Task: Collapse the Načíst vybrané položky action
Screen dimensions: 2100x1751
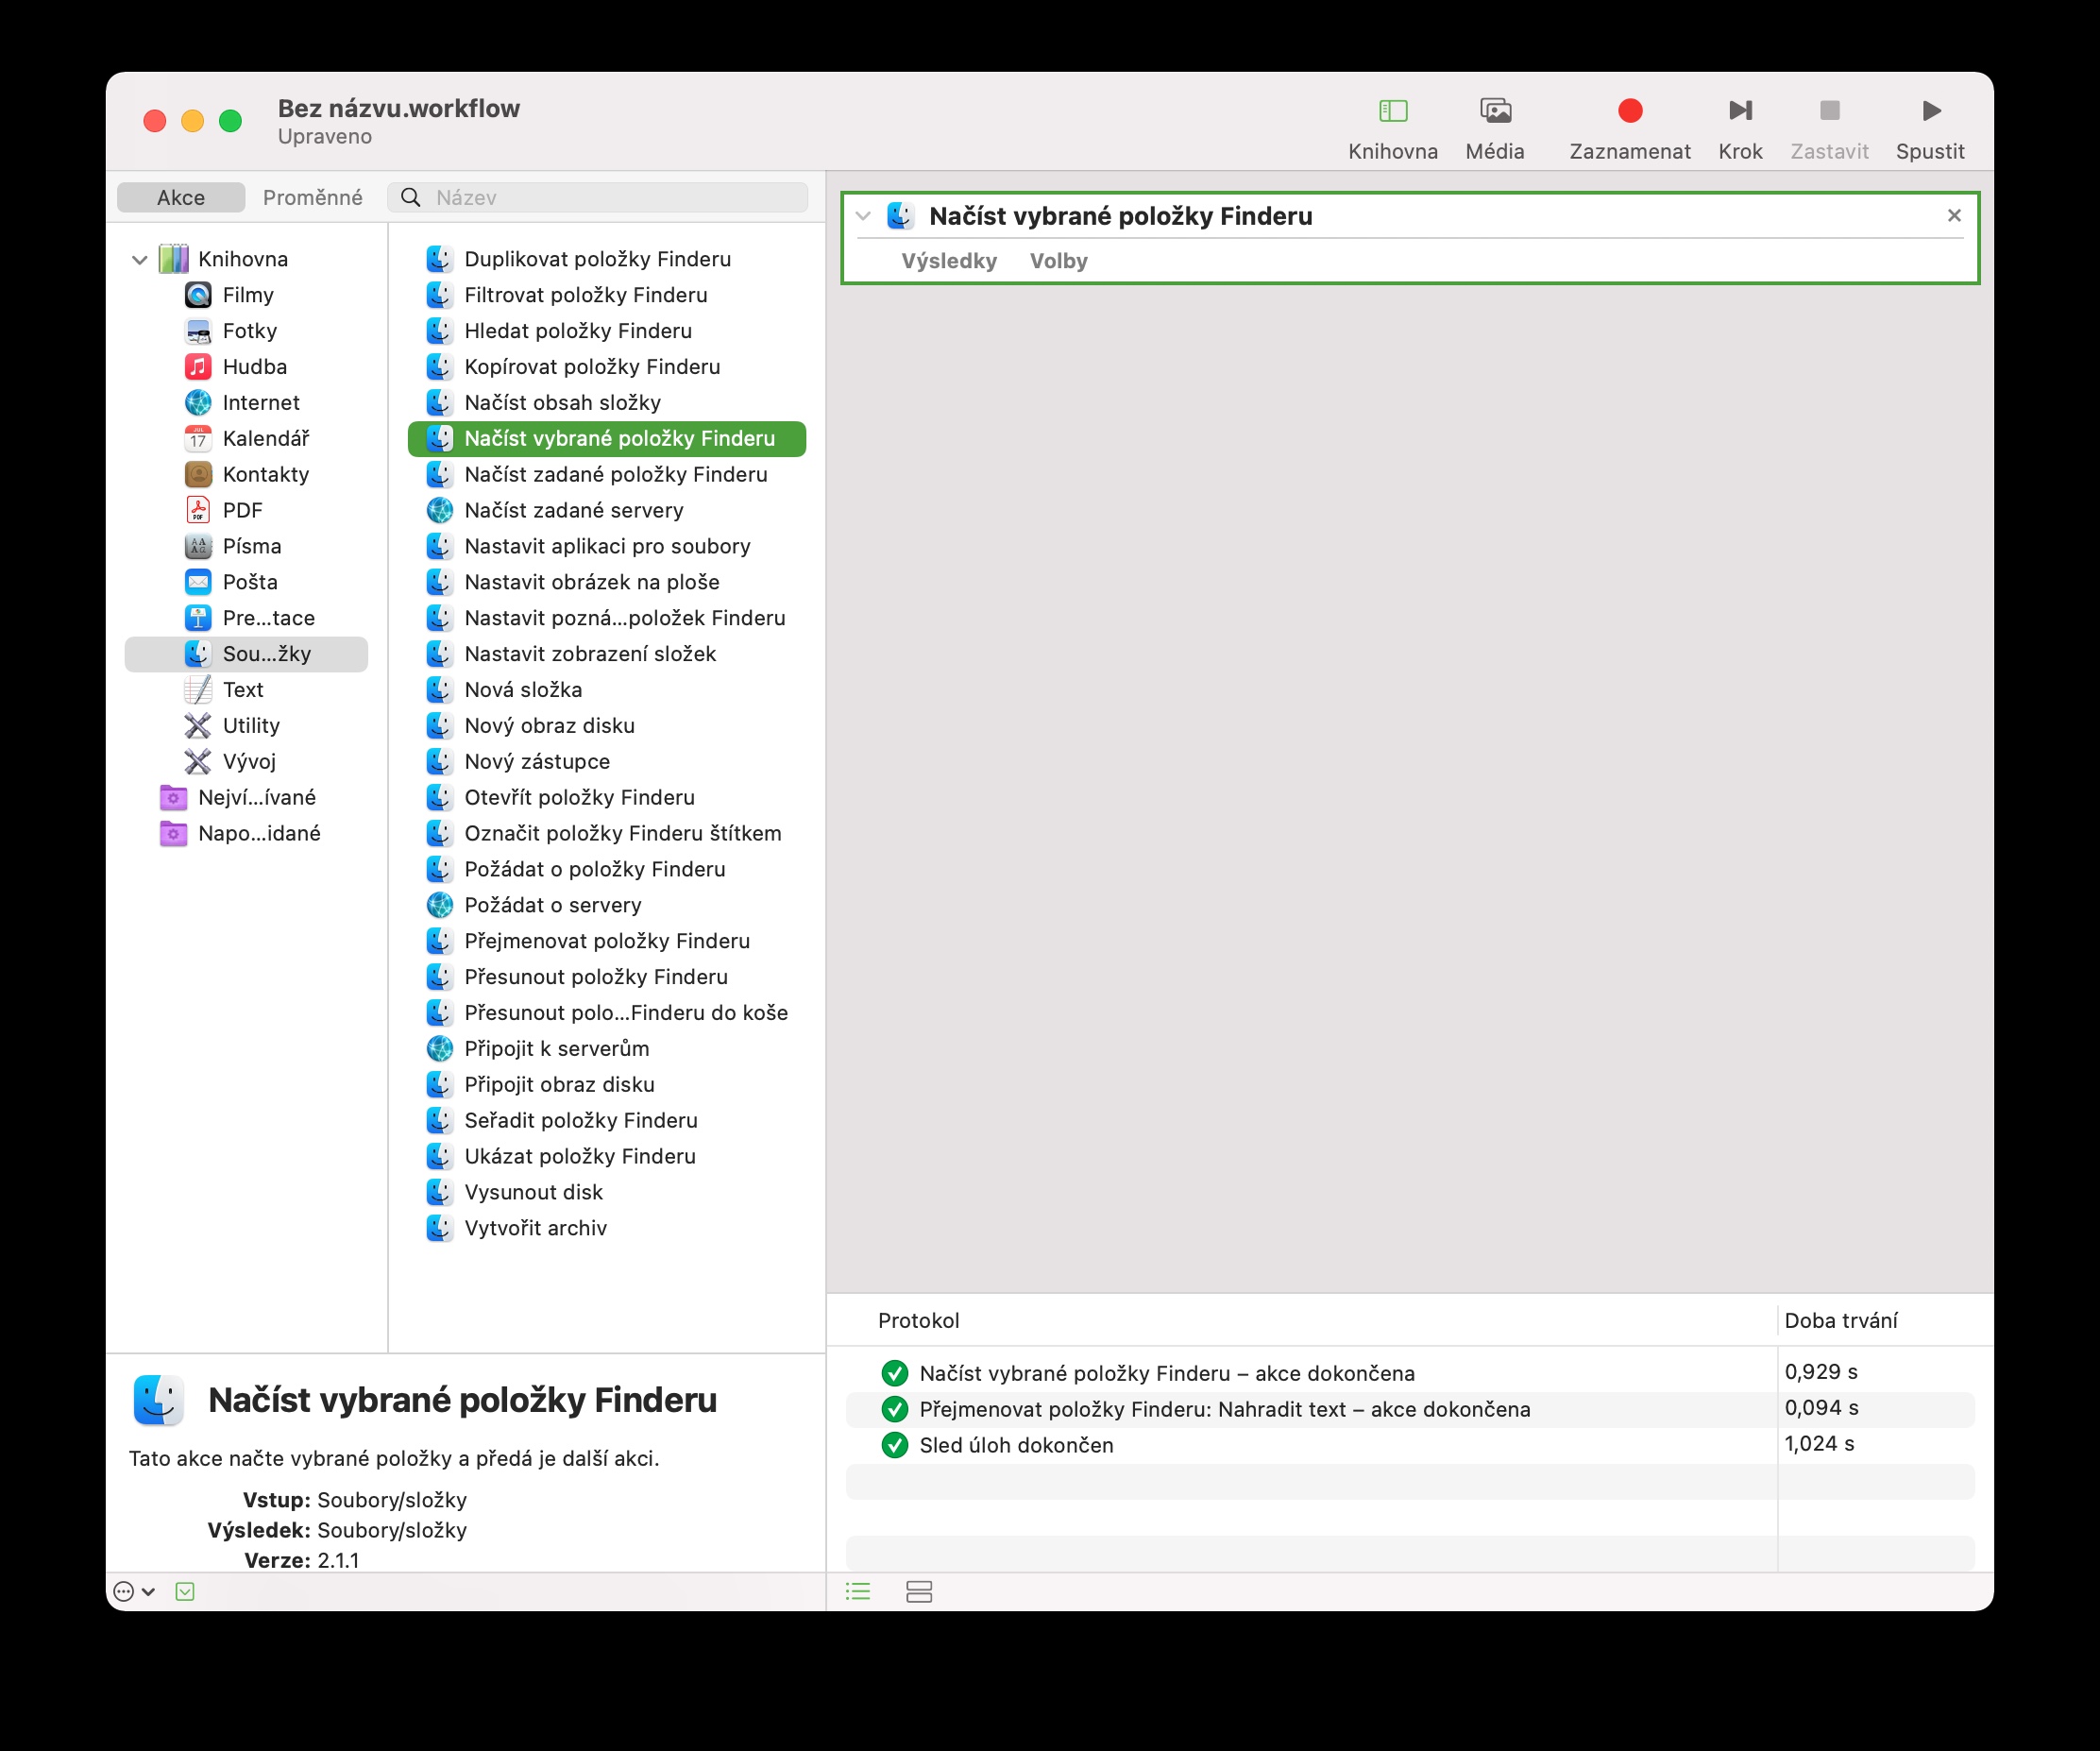Action: click(x=863, y=216)
